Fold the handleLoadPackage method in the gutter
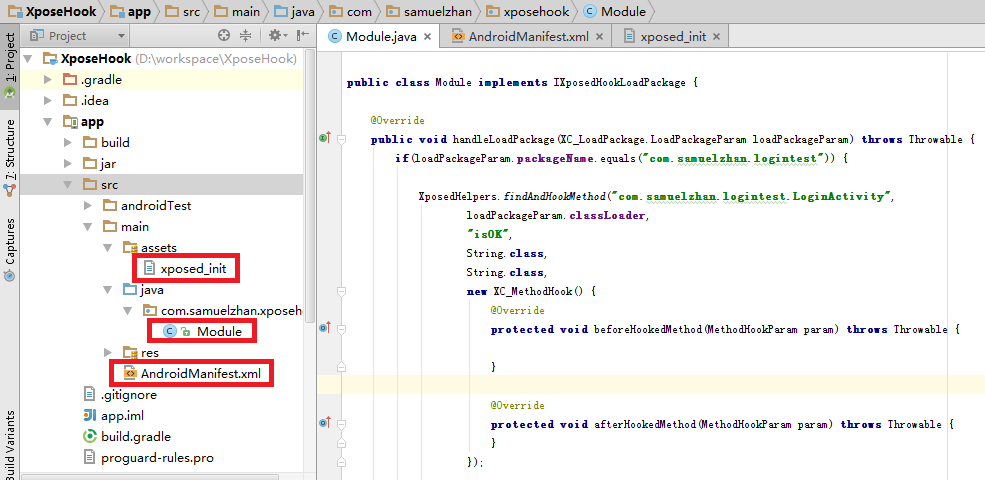Image resolution: width=985 pixels, height=480 pixels. [341, 140]
